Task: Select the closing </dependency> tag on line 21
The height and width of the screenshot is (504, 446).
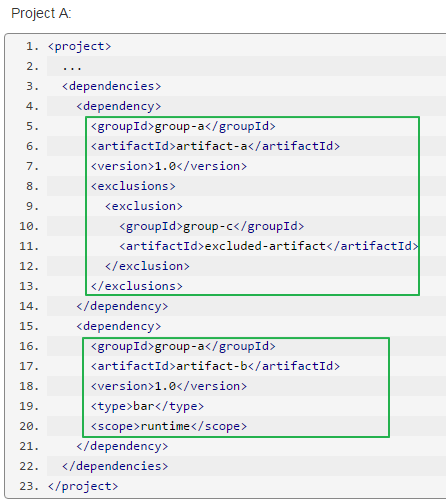Action: [x=122, y=446]
